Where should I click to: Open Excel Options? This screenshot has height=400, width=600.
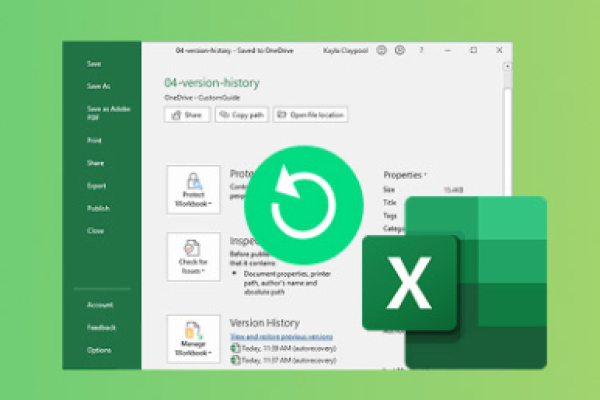(x=99, y=350)
